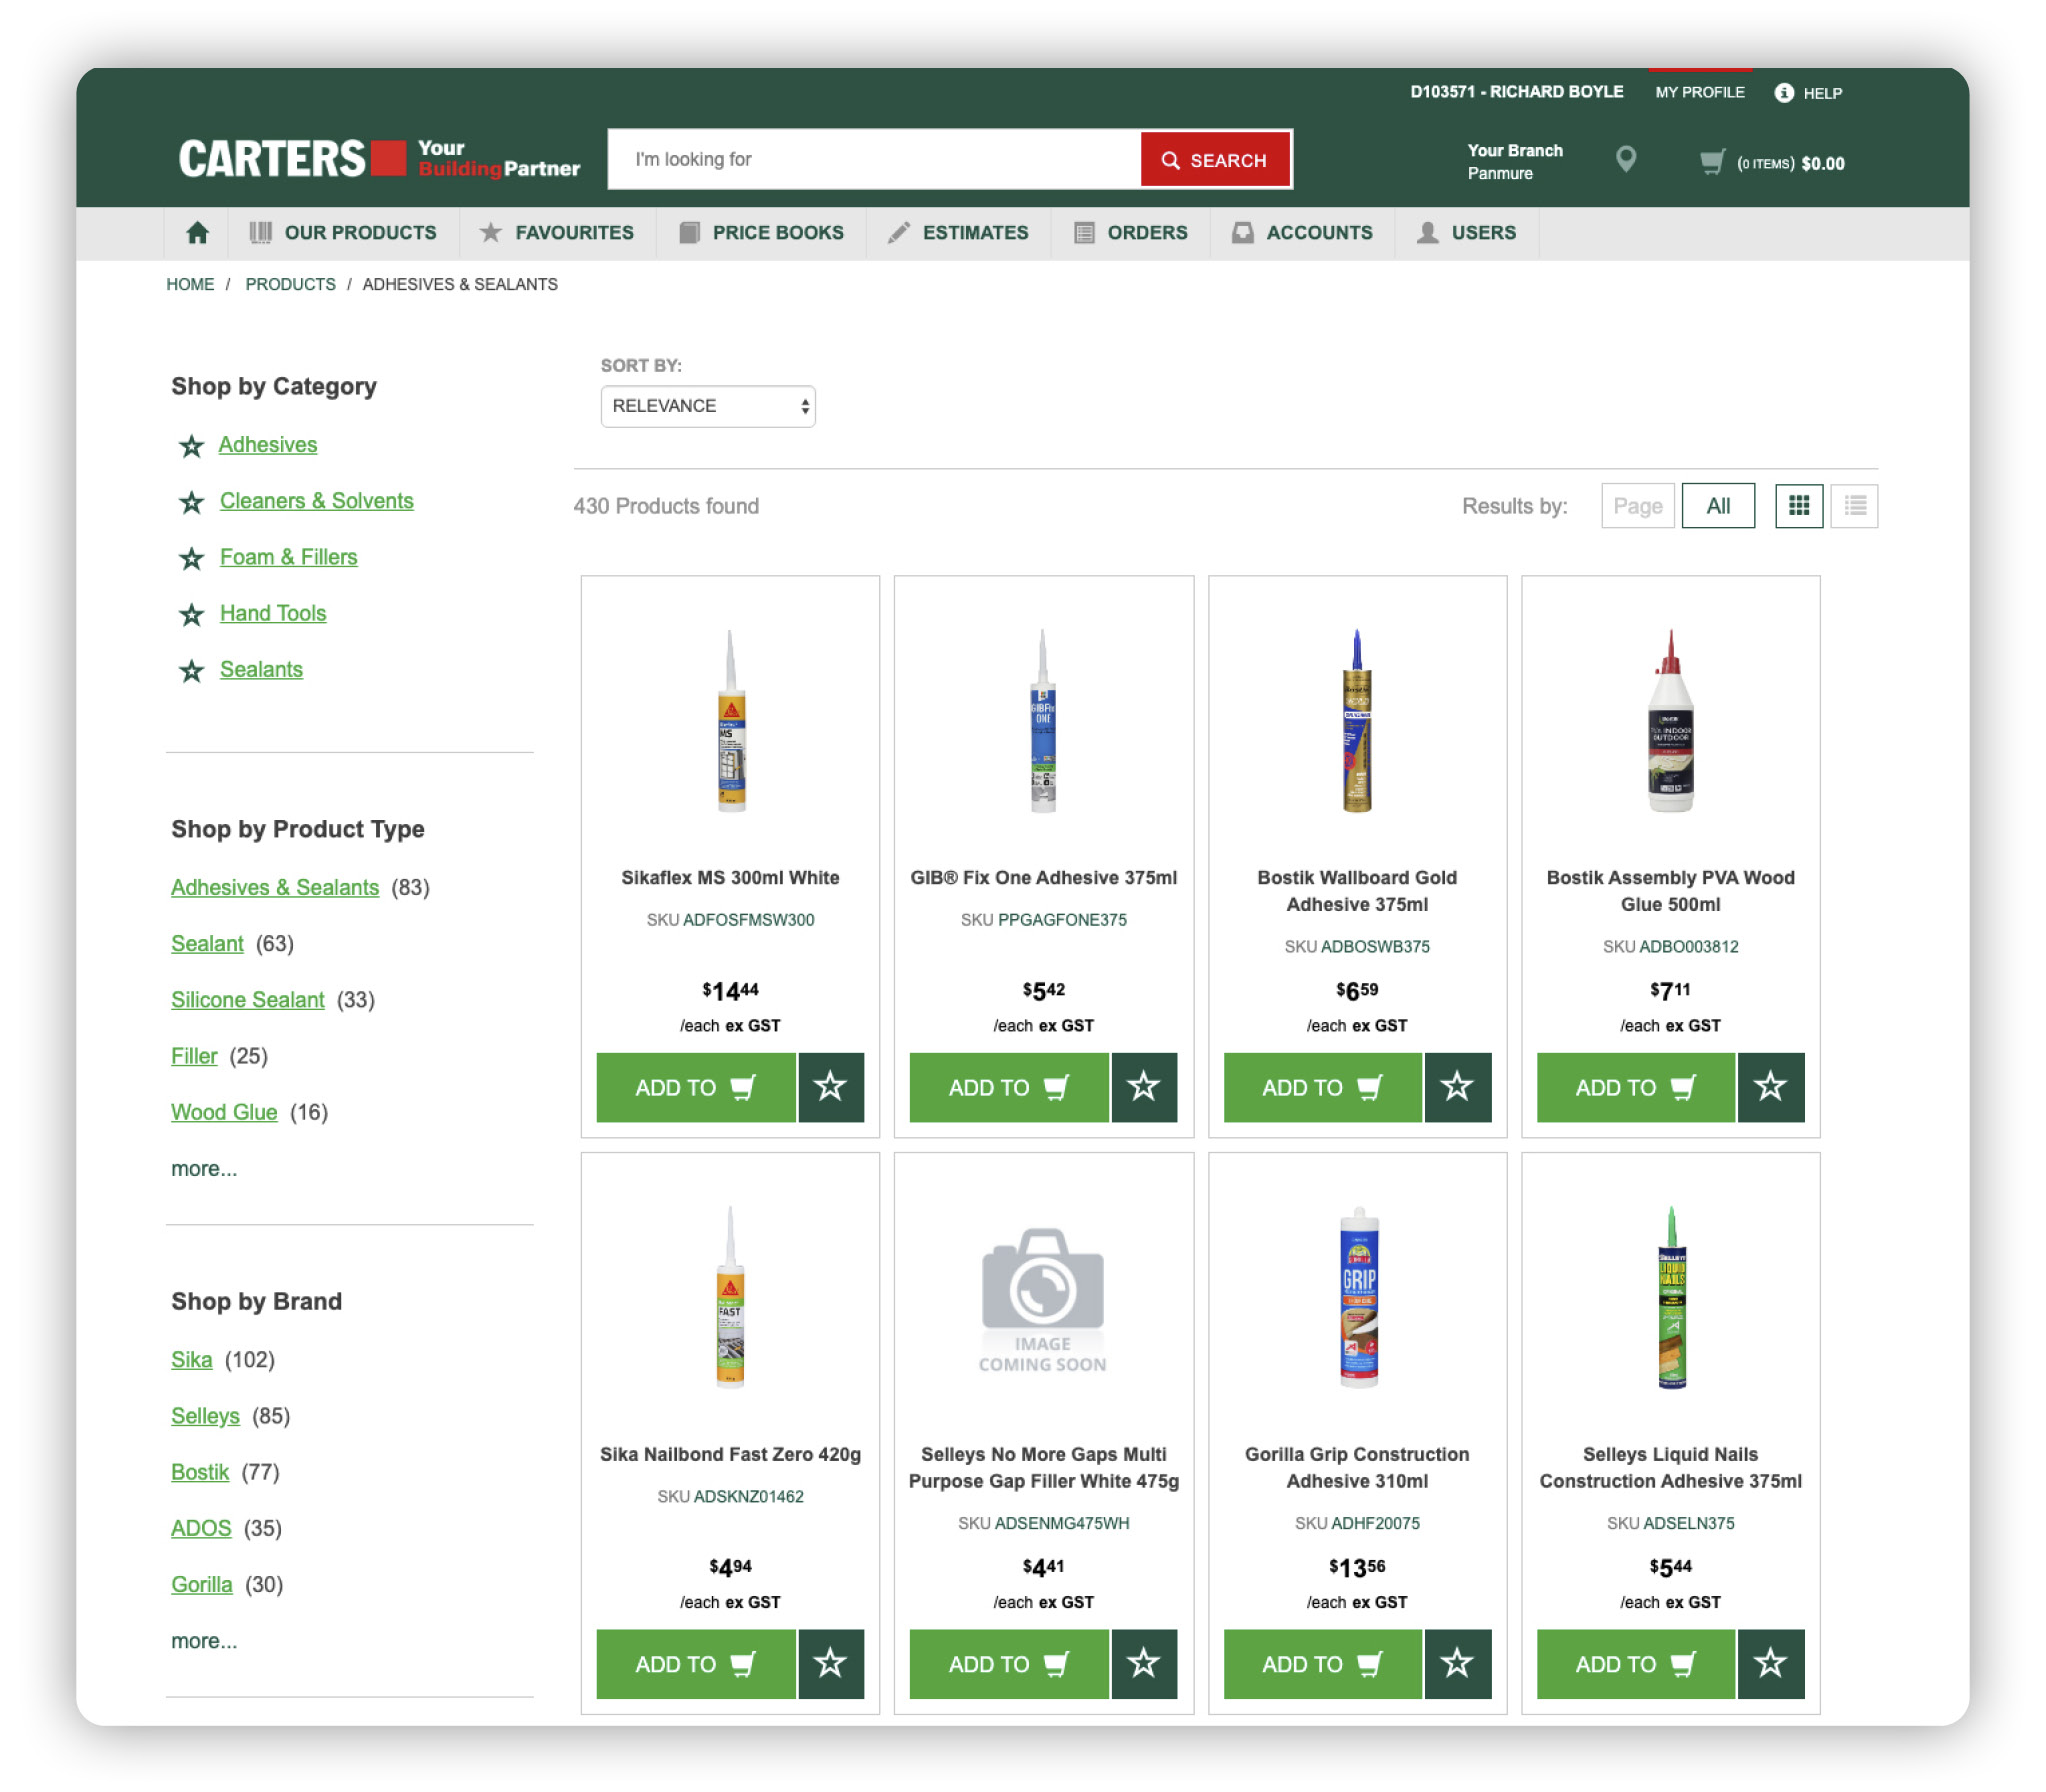Click the red Search button
This screenshot has height=1792, width=2046.
coord(1214,160)
